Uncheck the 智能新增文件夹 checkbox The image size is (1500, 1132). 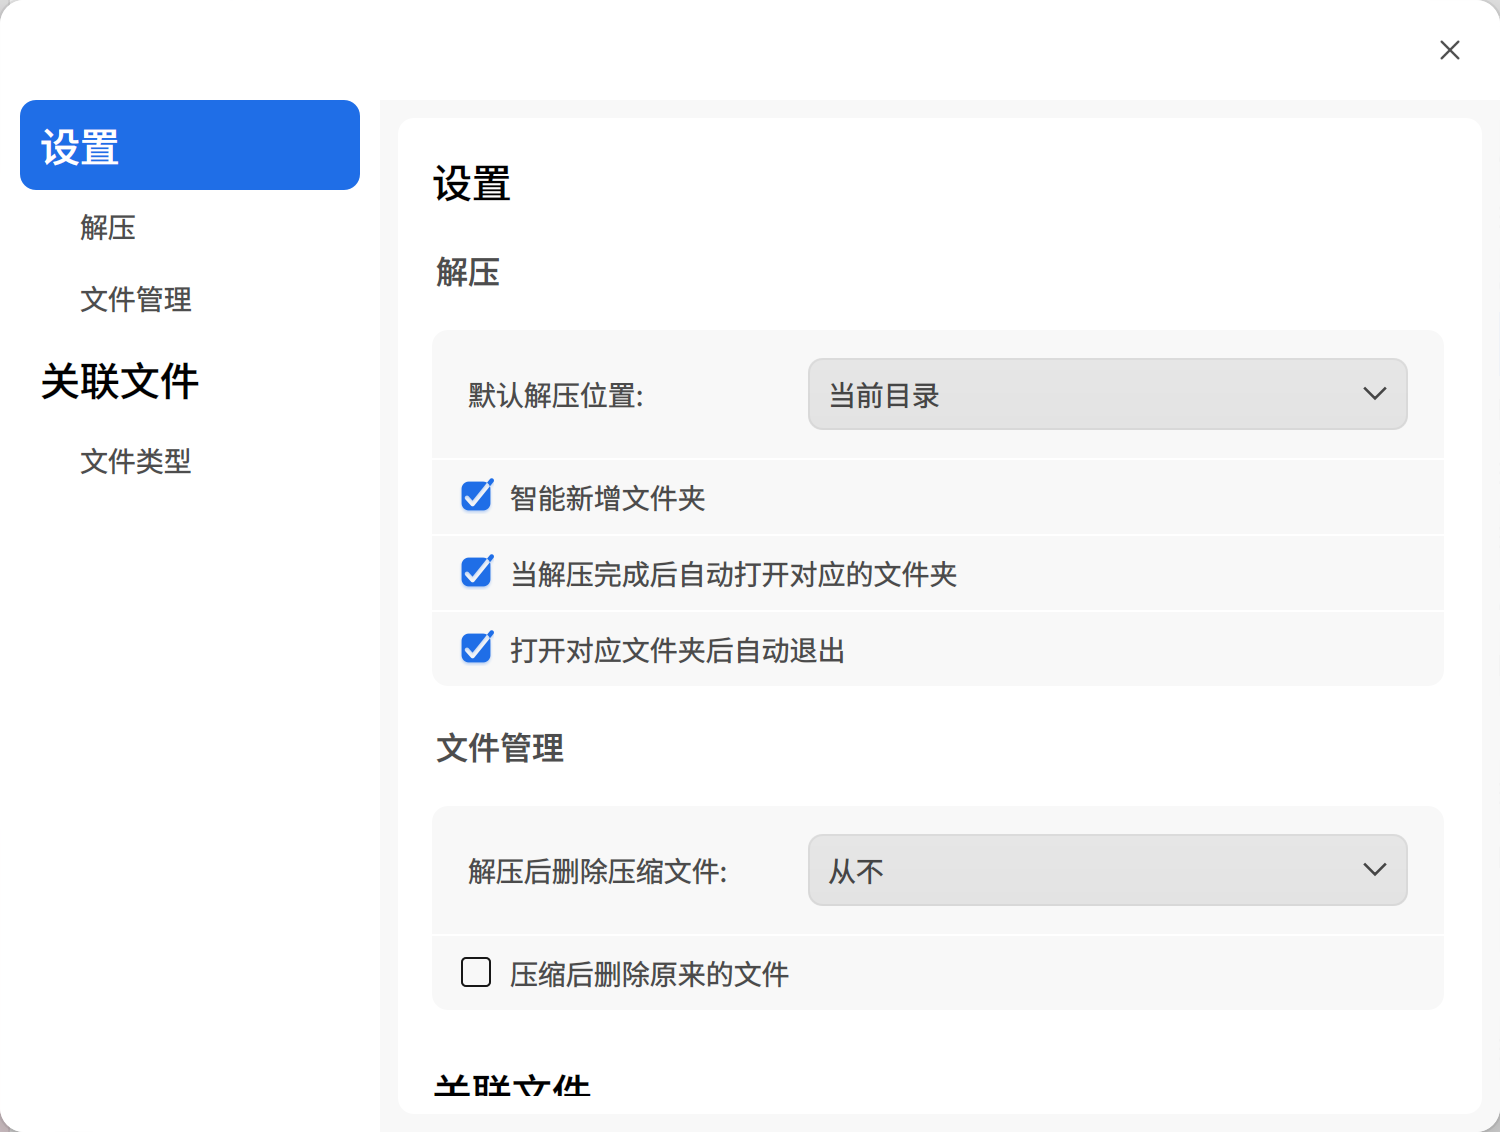pyautogui.click(x=476, y=496)
